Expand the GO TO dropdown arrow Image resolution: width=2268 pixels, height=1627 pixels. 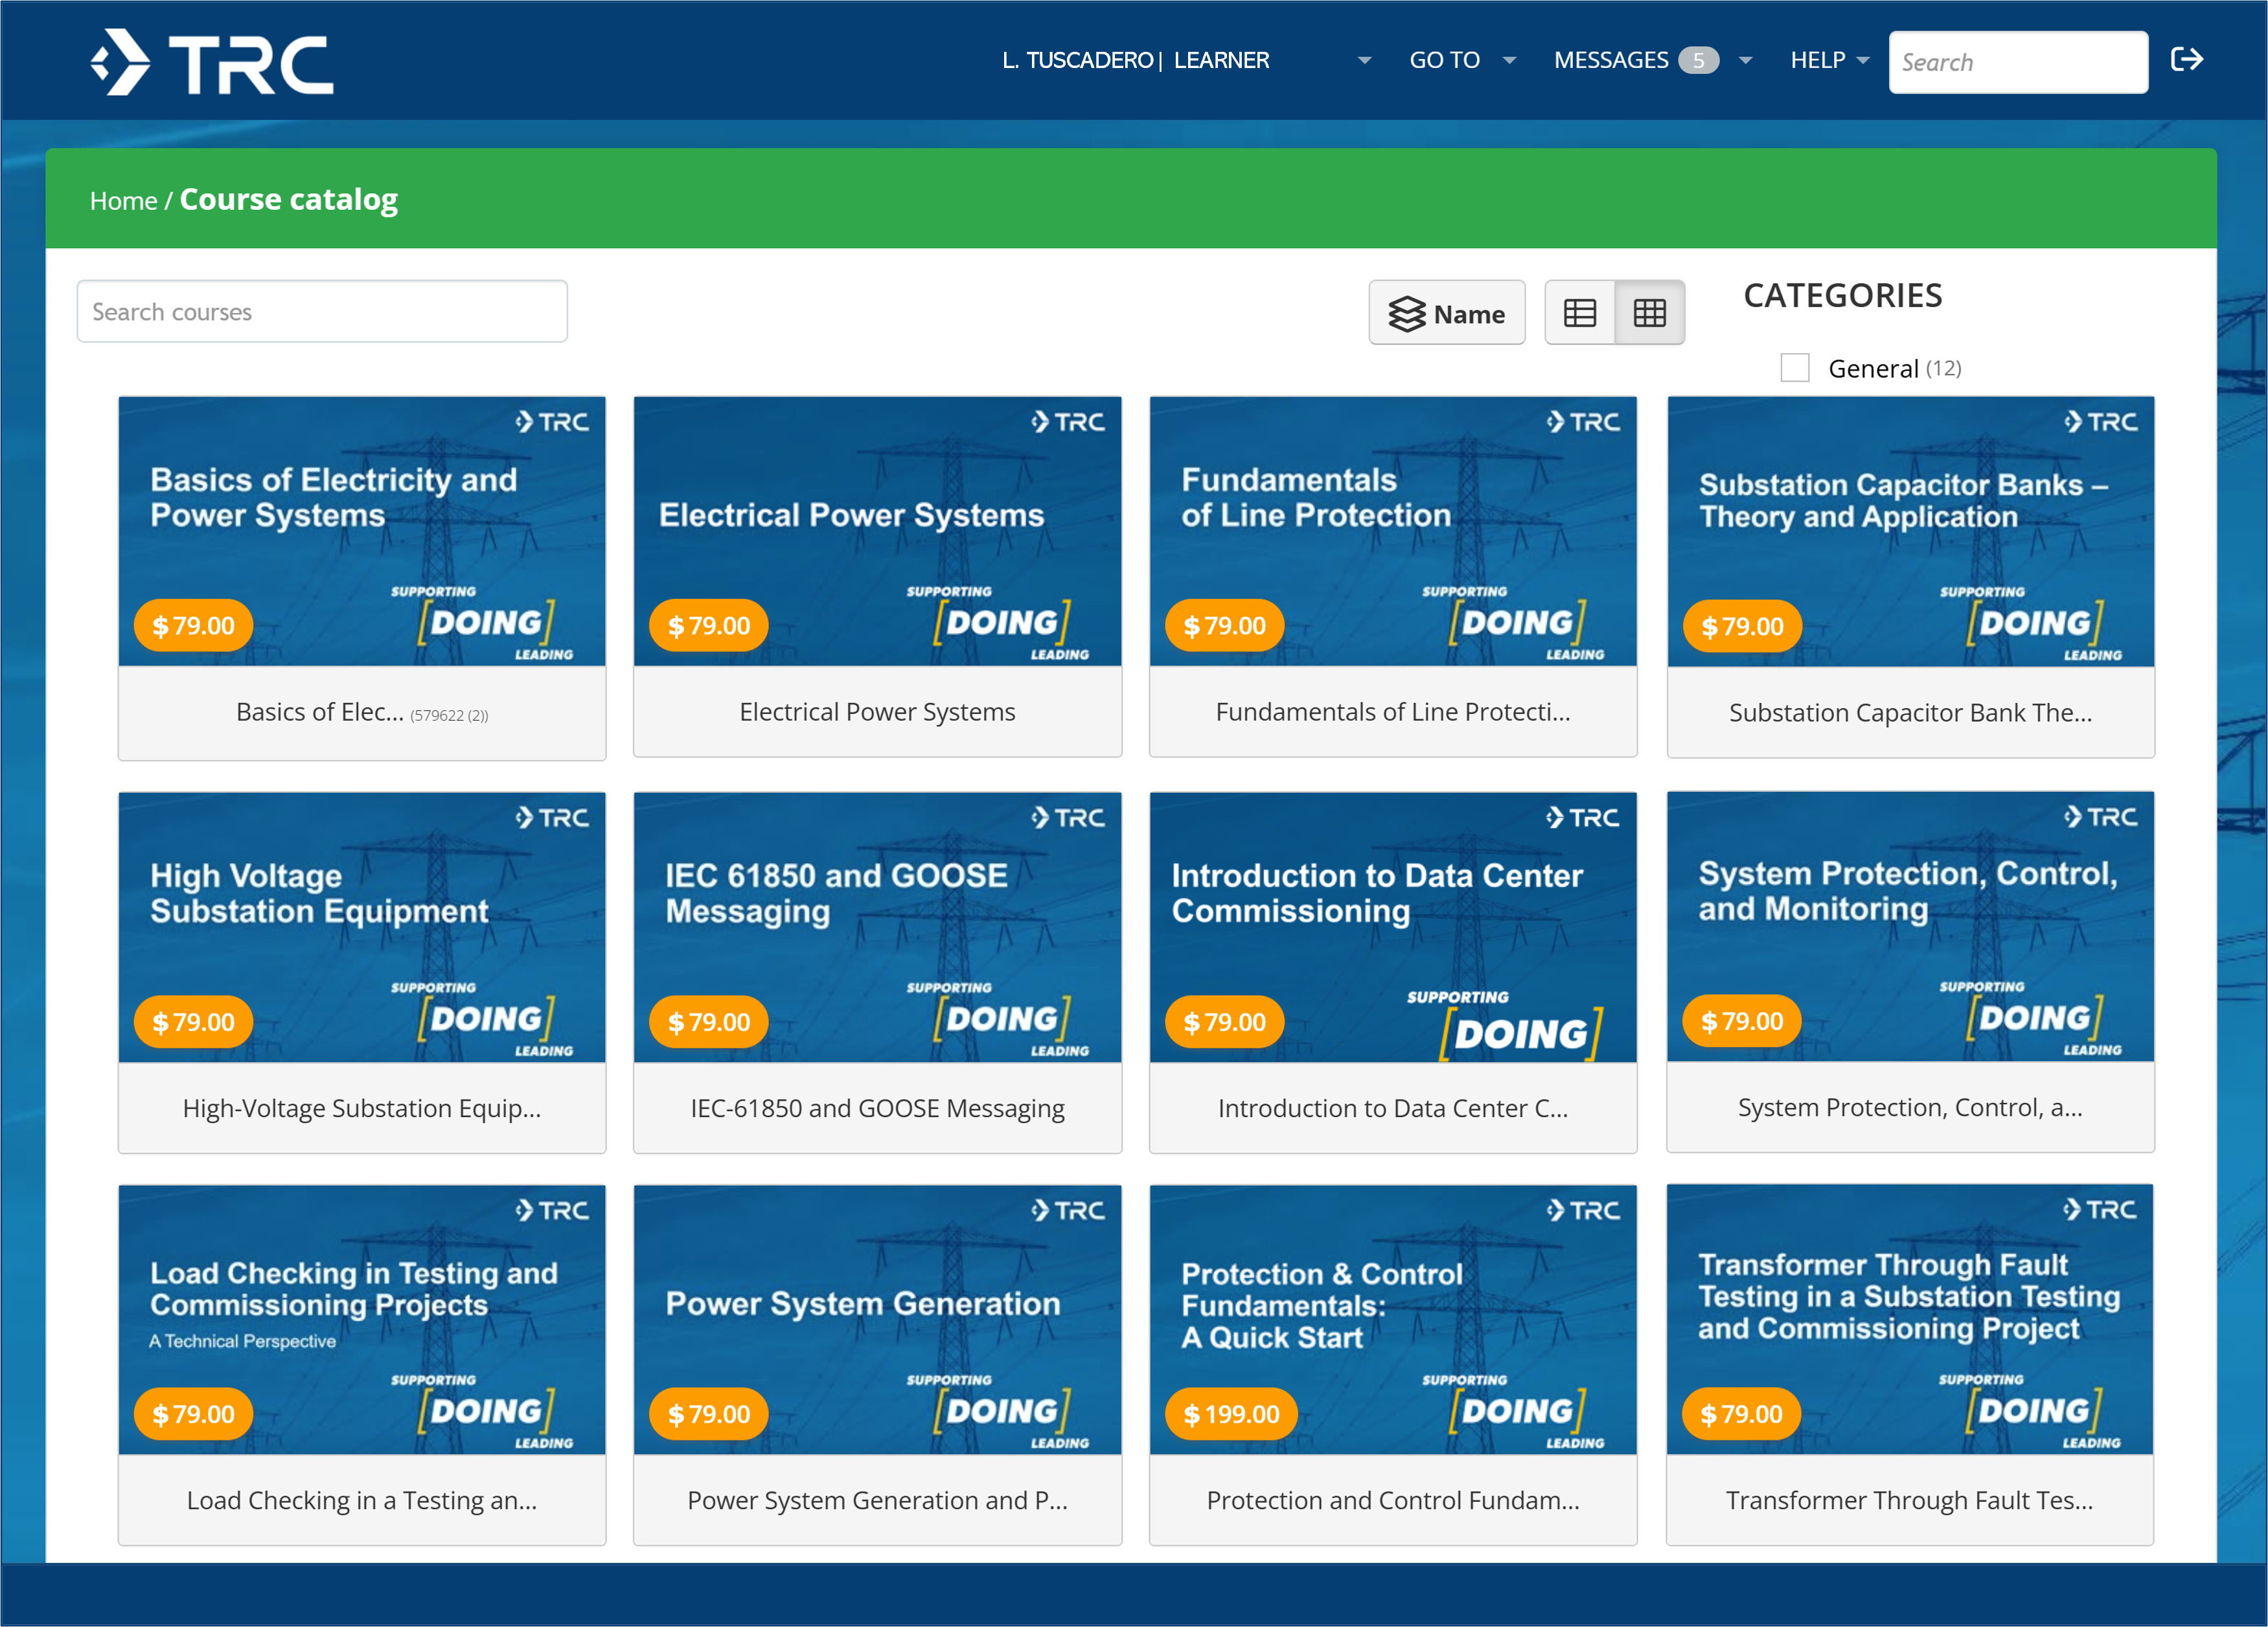point(1509,61)
